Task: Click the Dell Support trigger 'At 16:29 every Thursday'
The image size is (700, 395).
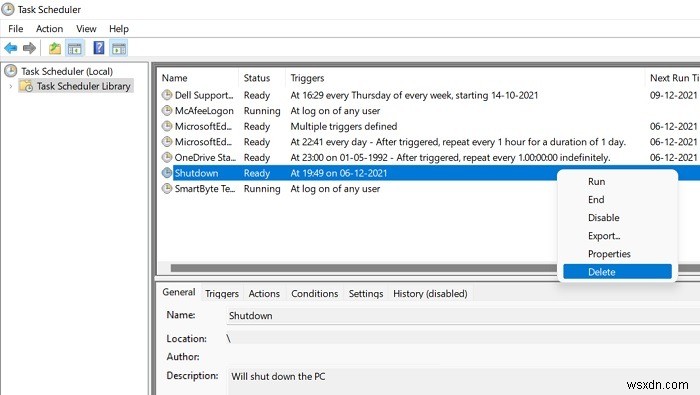Action: tap(414, 95)
